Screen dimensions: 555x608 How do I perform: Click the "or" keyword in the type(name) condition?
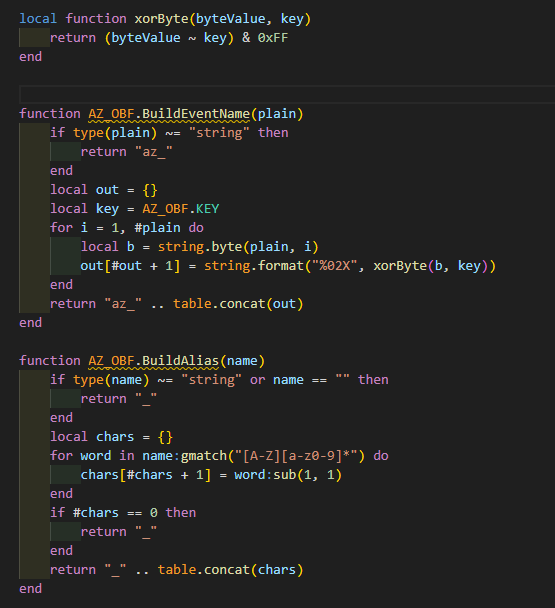[x=258, y=380]
